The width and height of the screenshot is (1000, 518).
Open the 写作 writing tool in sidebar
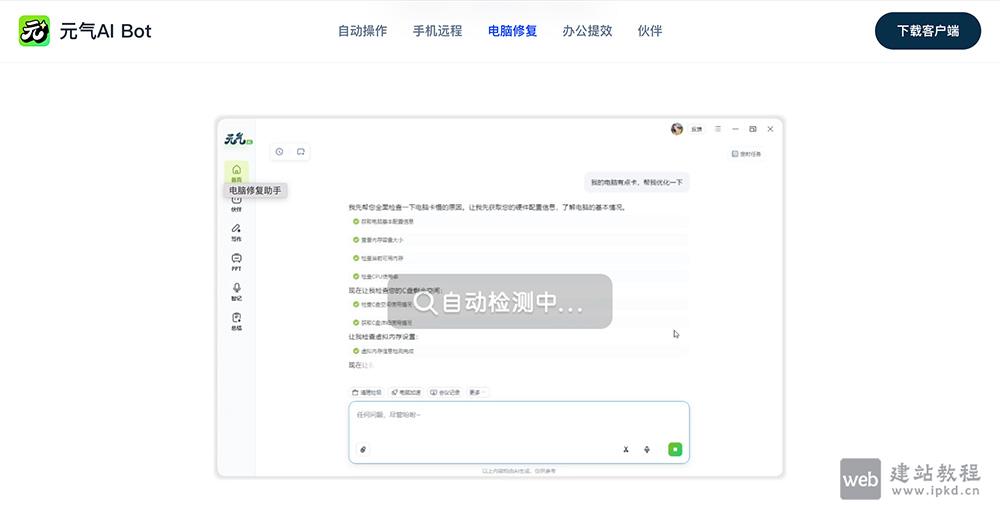(x=237, y=232)
